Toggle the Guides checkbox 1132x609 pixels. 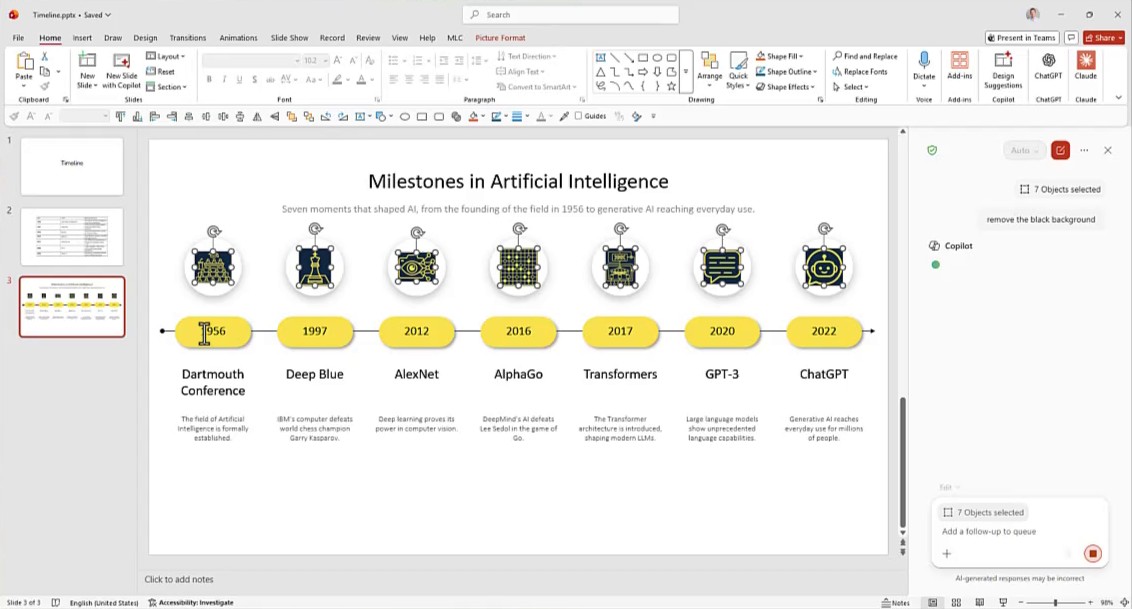click(591, 115)
